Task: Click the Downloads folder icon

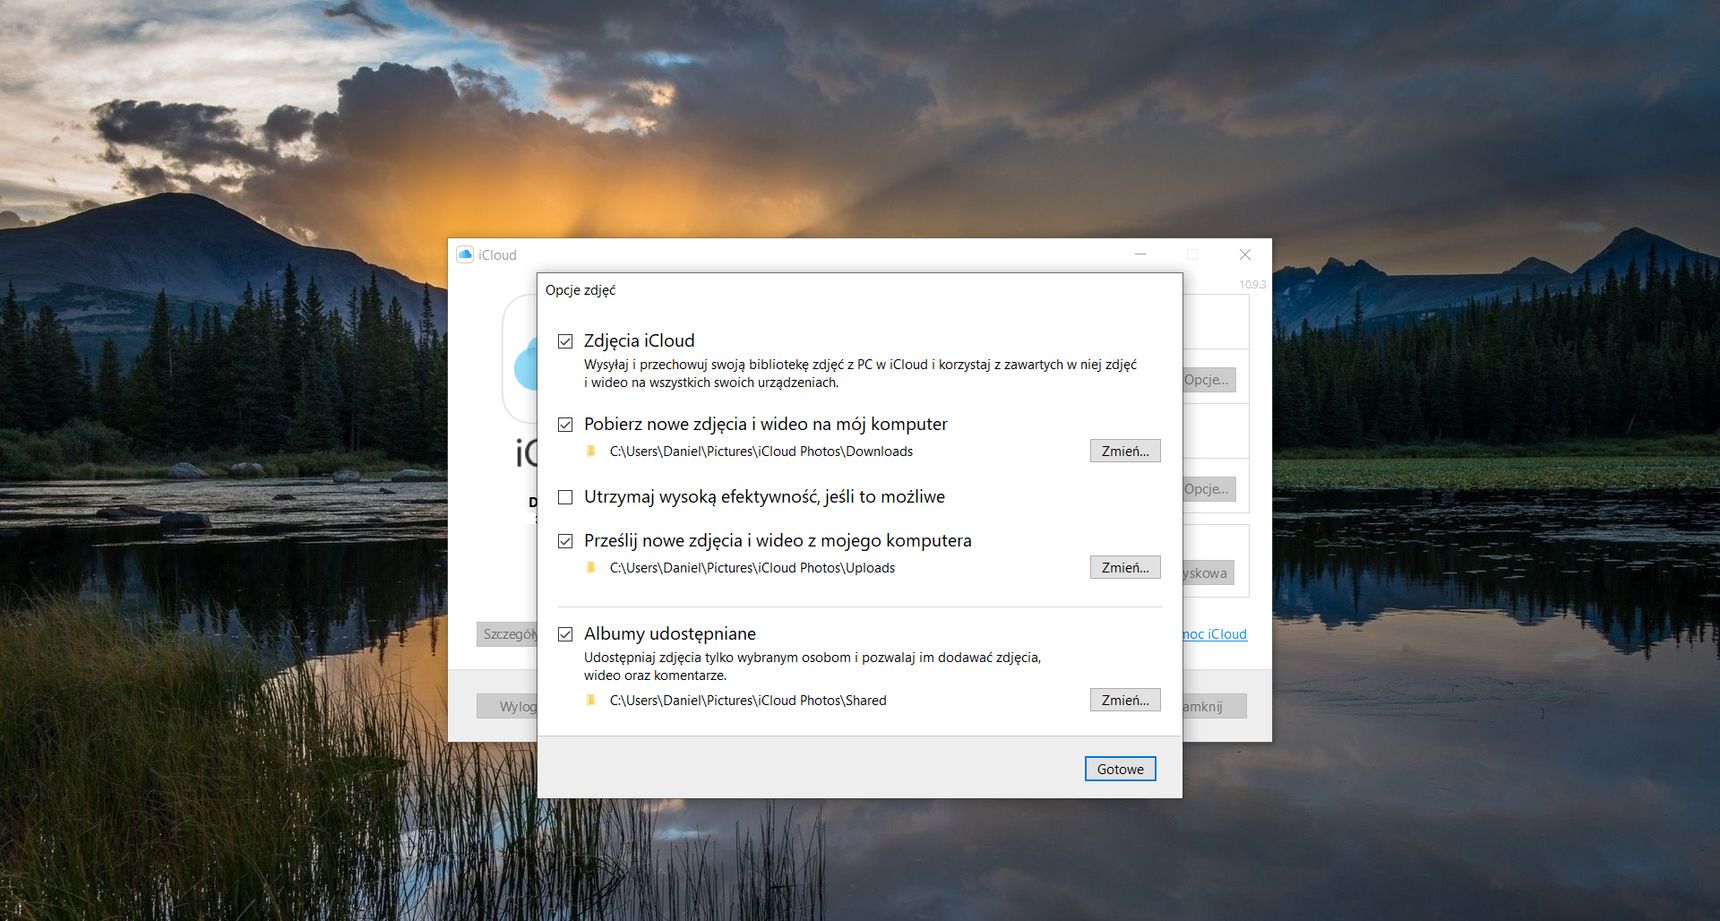Action: 591,451
